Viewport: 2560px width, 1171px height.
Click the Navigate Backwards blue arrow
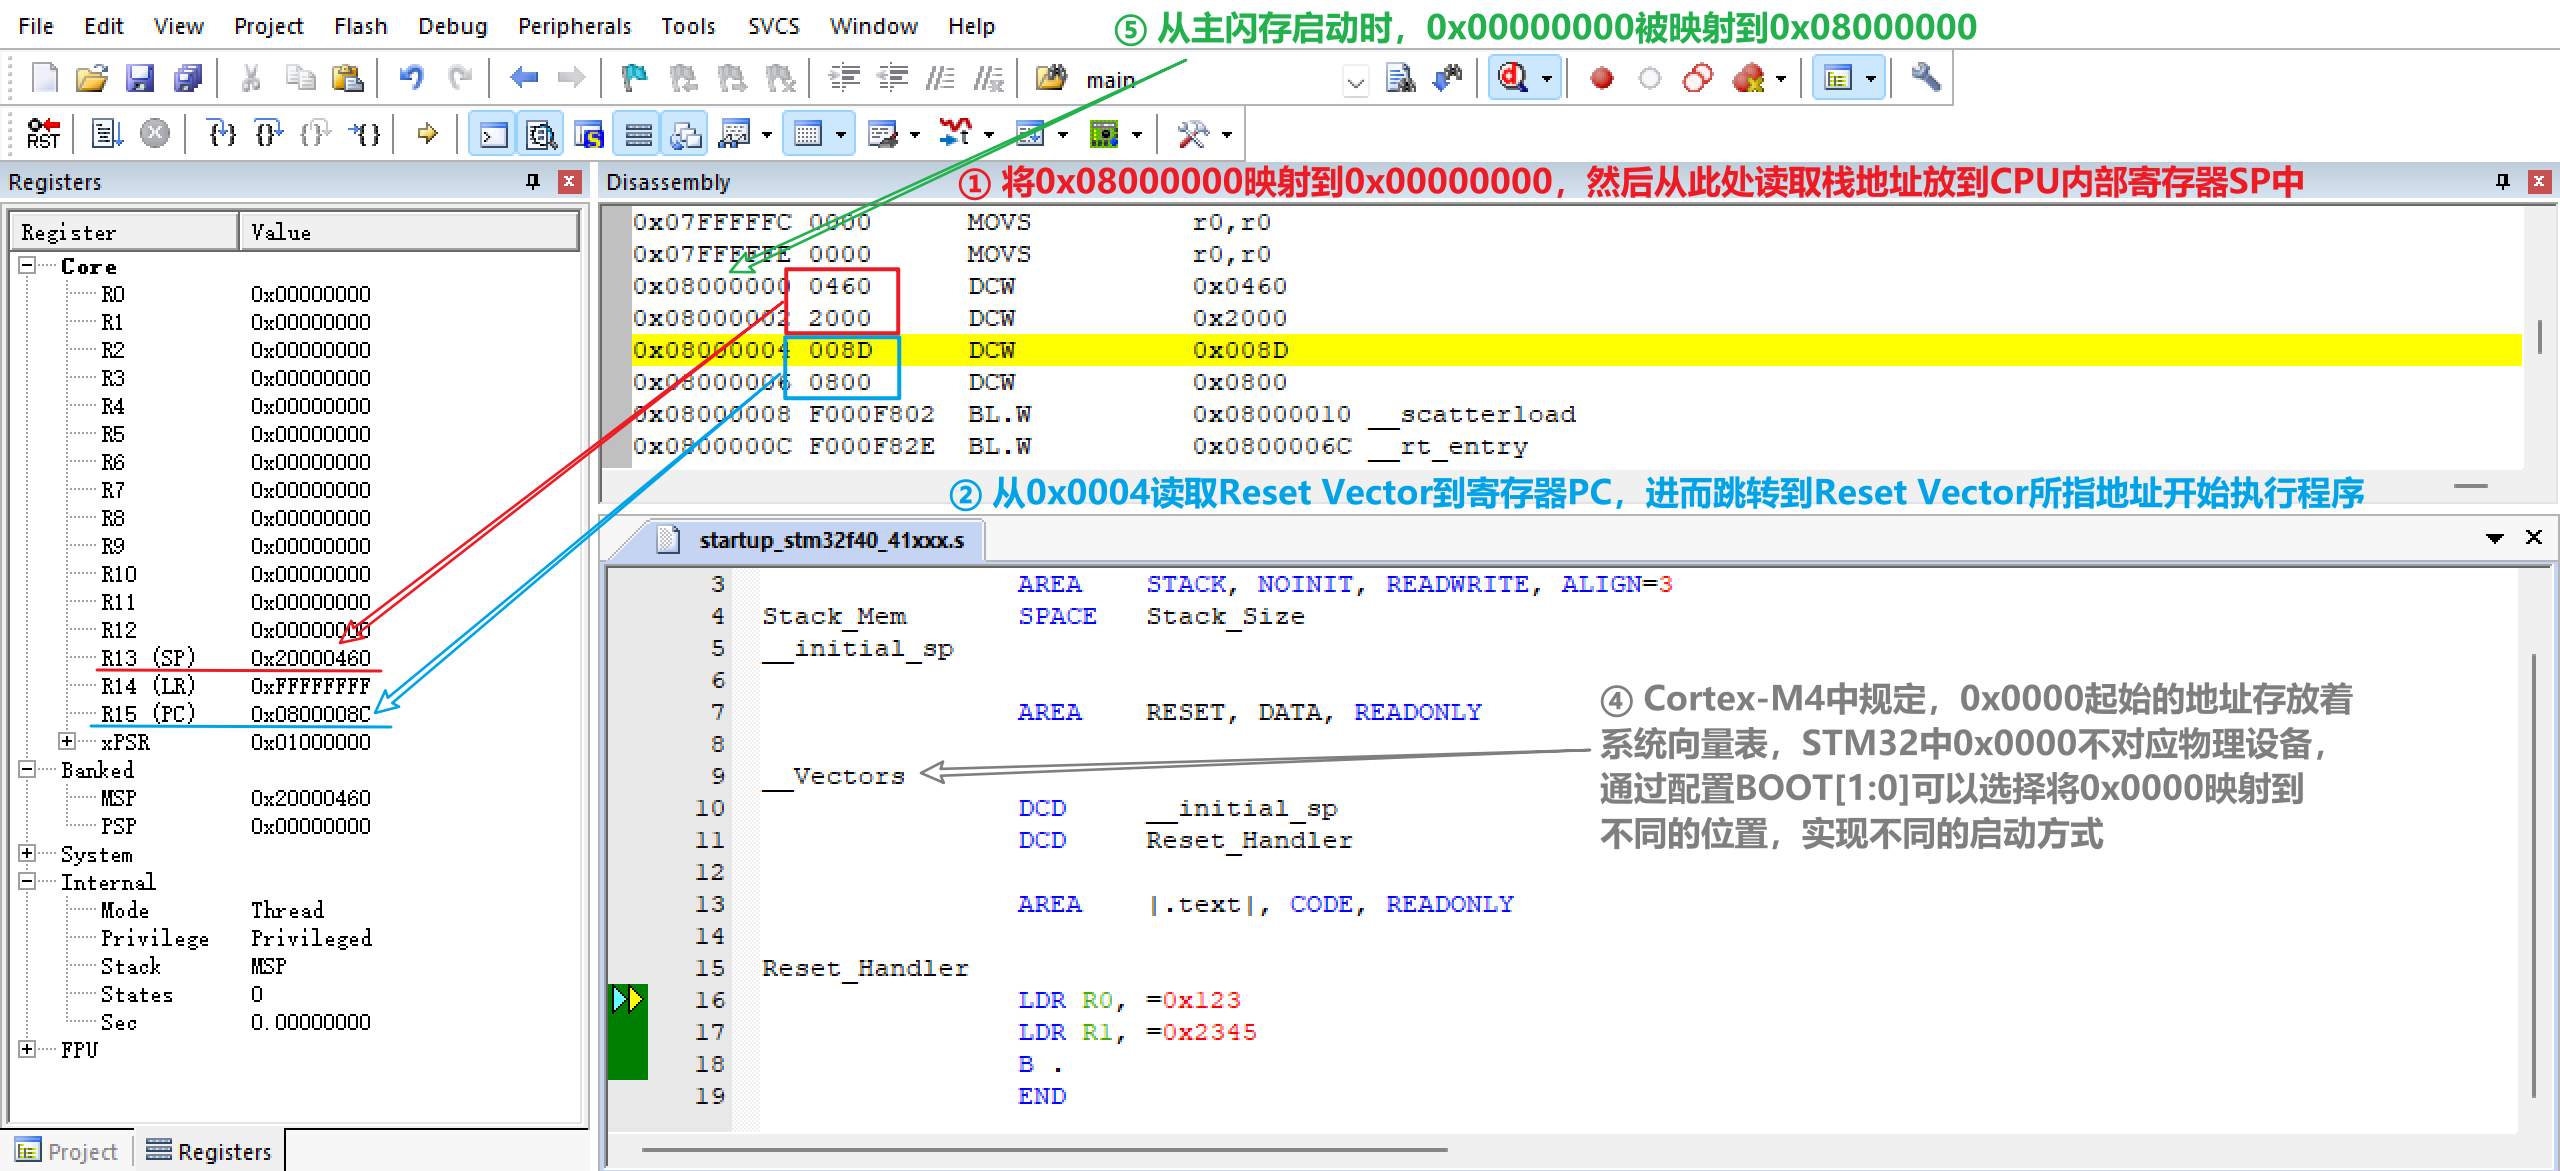click(523, 78)
